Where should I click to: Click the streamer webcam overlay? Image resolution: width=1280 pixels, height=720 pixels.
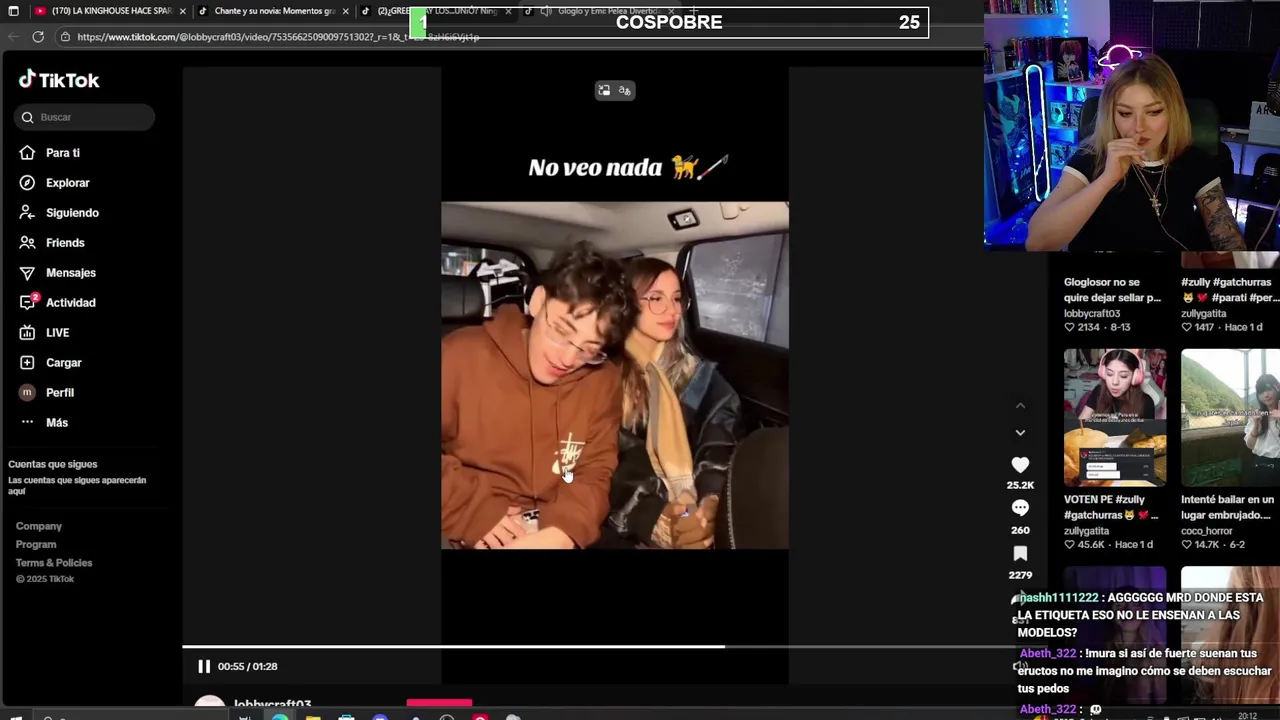[x=1132, y=124]
